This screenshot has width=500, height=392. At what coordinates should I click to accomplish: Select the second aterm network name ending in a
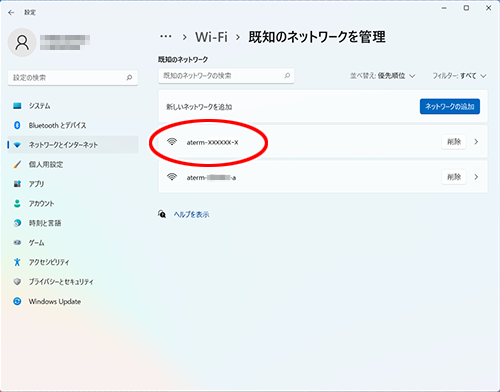click(x=211, y=177)
